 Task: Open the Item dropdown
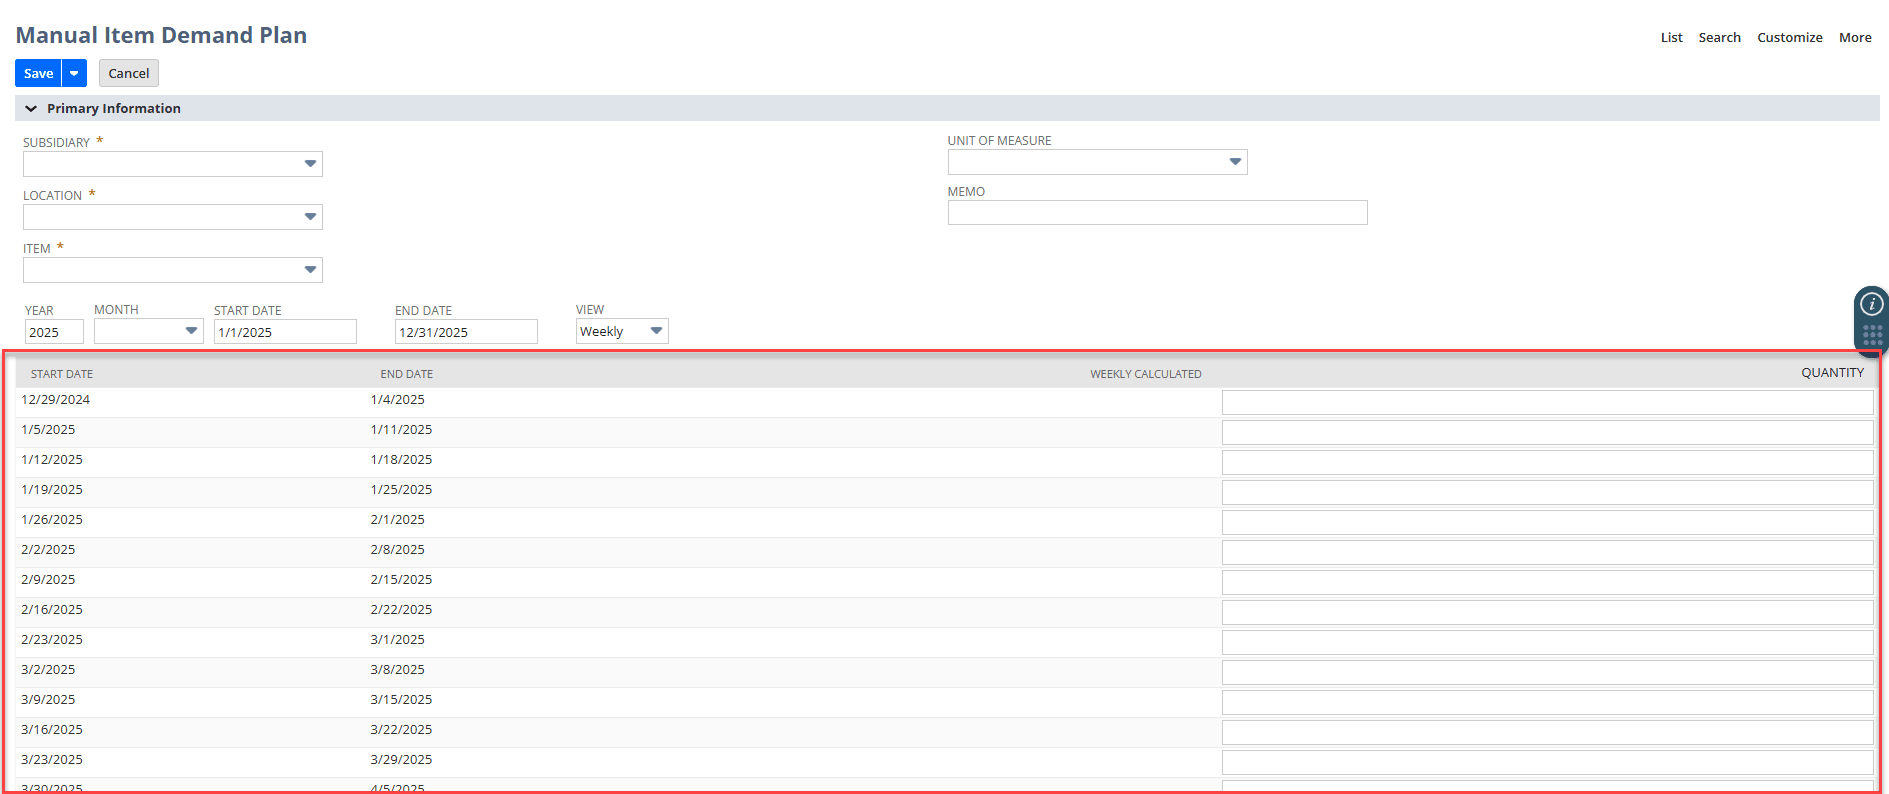[173, 270]
